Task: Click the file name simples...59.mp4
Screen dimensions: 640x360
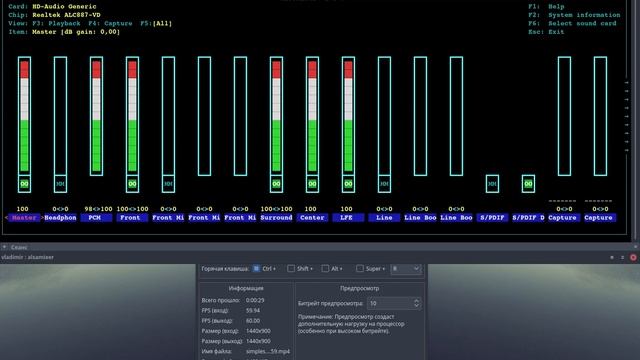Action: point(268,351)
